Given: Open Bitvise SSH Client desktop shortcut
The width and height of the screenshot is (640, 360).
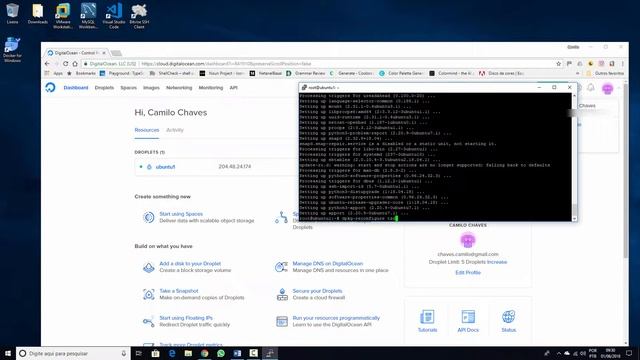Looking at the screenshot, I should 139,16.
